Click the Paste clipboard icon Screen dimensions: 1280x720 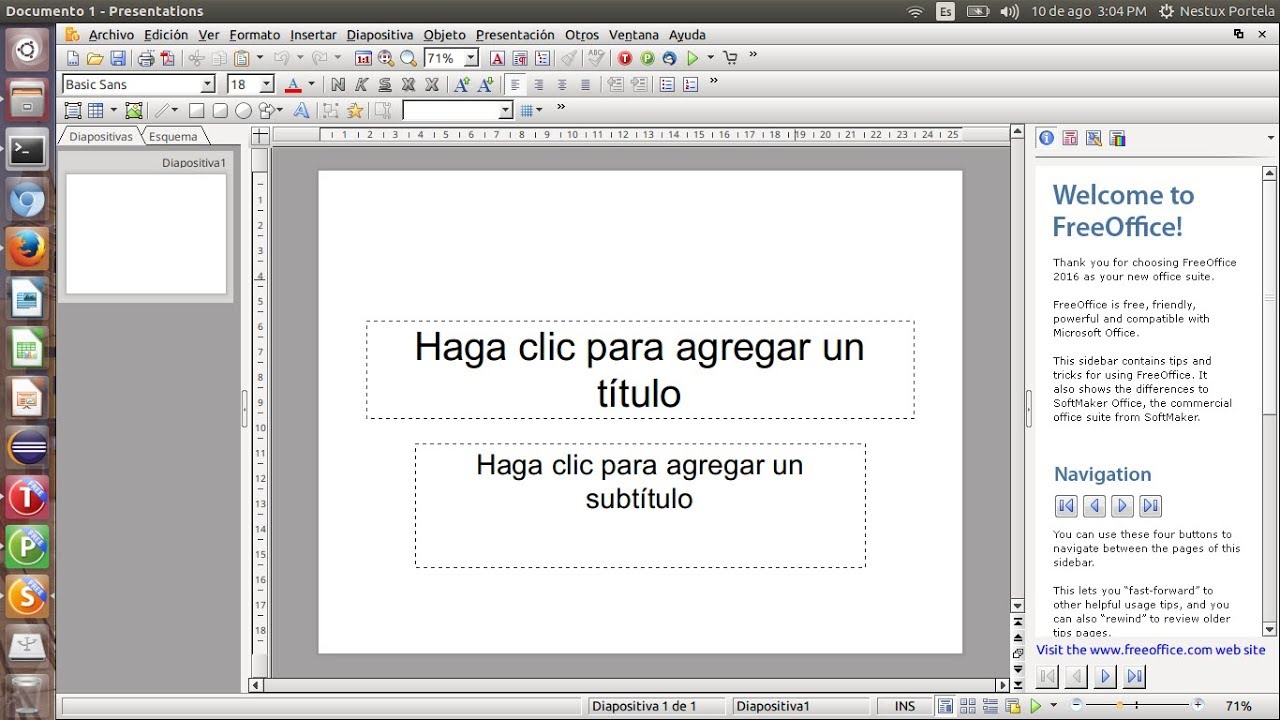[241, 58]
